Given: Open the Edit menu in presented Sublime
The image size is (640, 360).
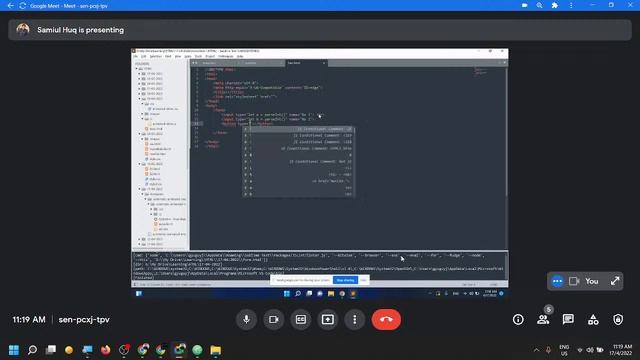Looking at the screenshot, I should pyautogui.click(x=143, y=56).
